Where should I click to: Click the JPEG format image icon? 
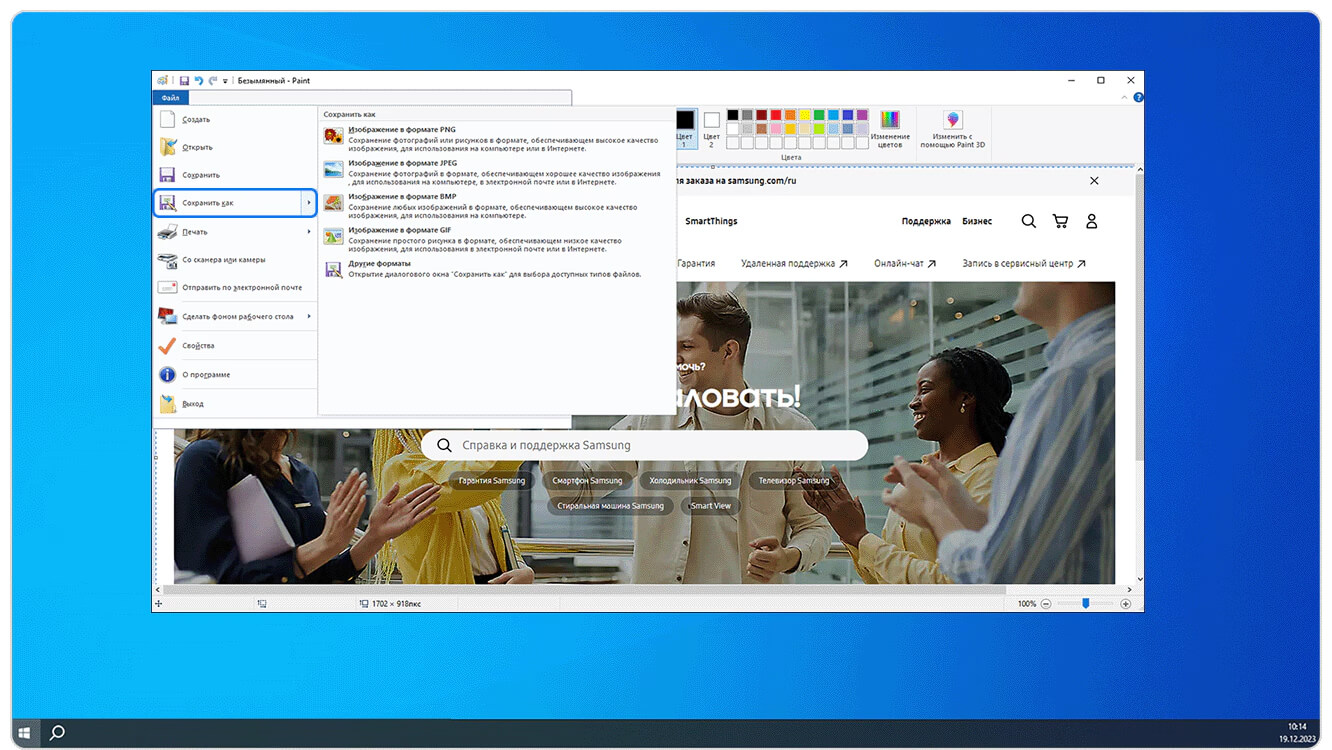(x=333, y=169)
